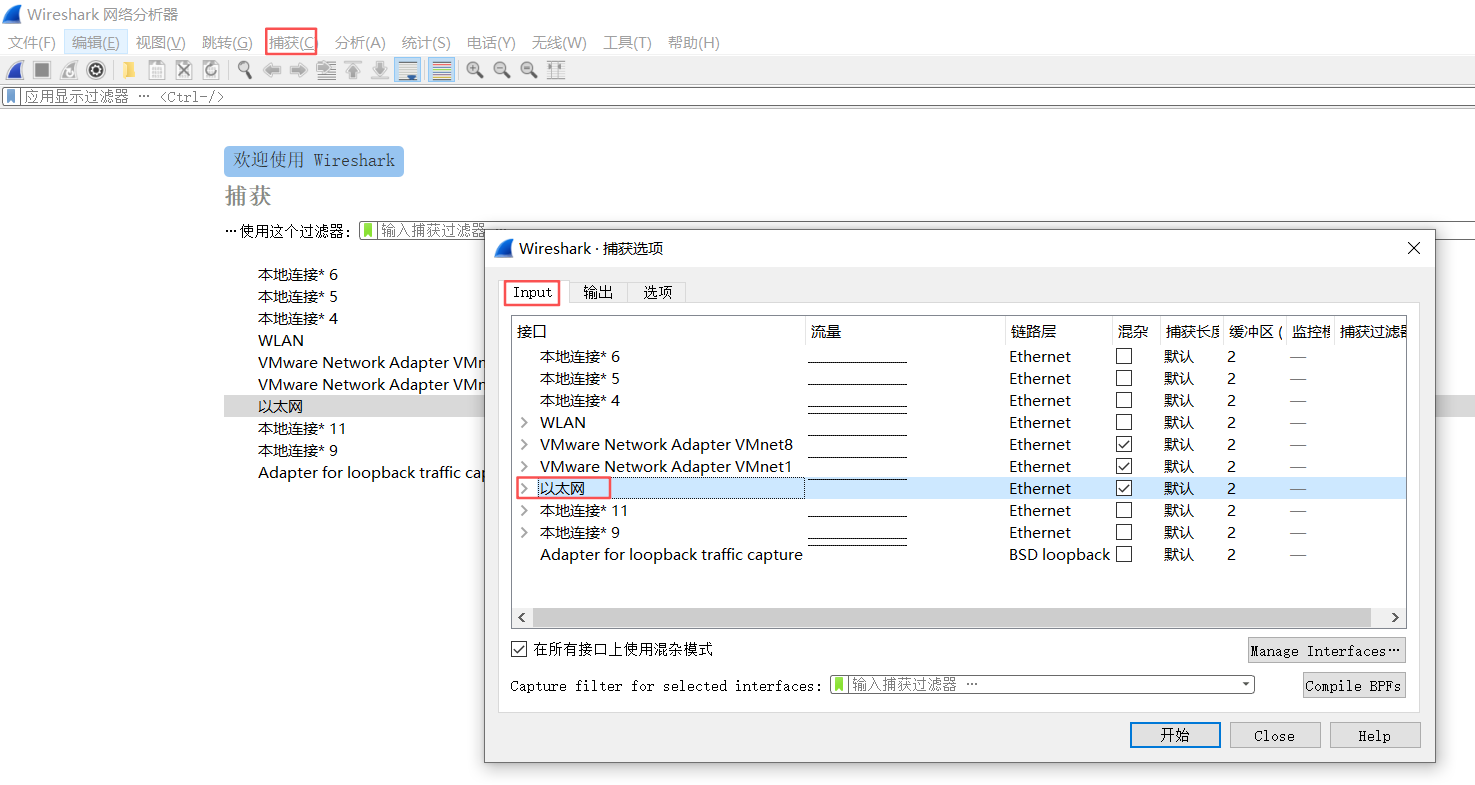Expand the 本地连接* 9 interface row
Viewport: 1475px width, 785px height.
tap(524, 532)
